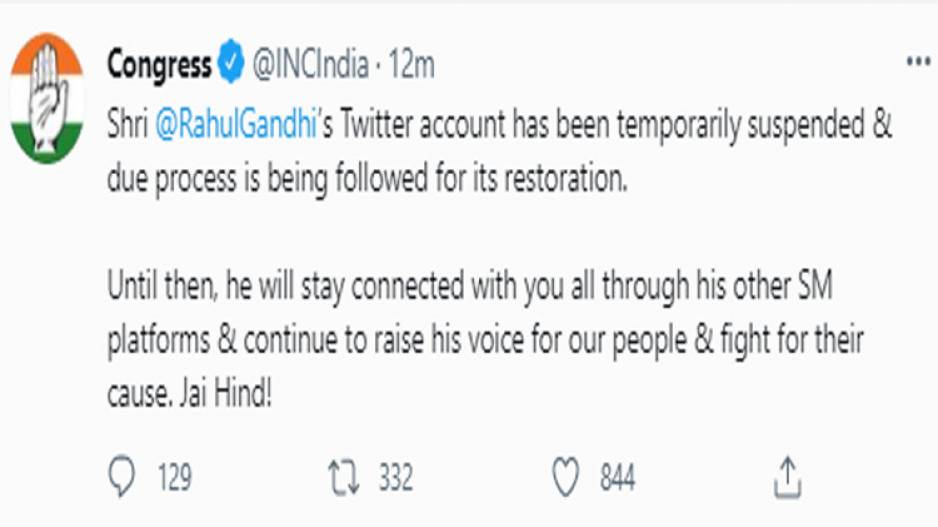Image resolution: width=938 pixels, height=527 pixels.
Task: Click the 'due process is being followed' line
Action: click(367, 179)
